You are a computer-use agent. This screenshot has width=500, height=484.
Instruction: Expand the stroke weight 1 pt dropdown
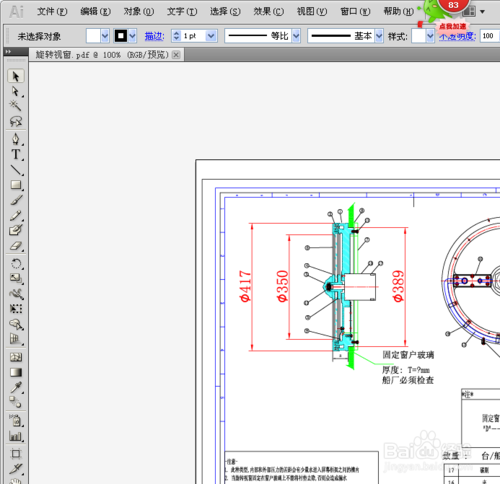(x=211, y=36)
